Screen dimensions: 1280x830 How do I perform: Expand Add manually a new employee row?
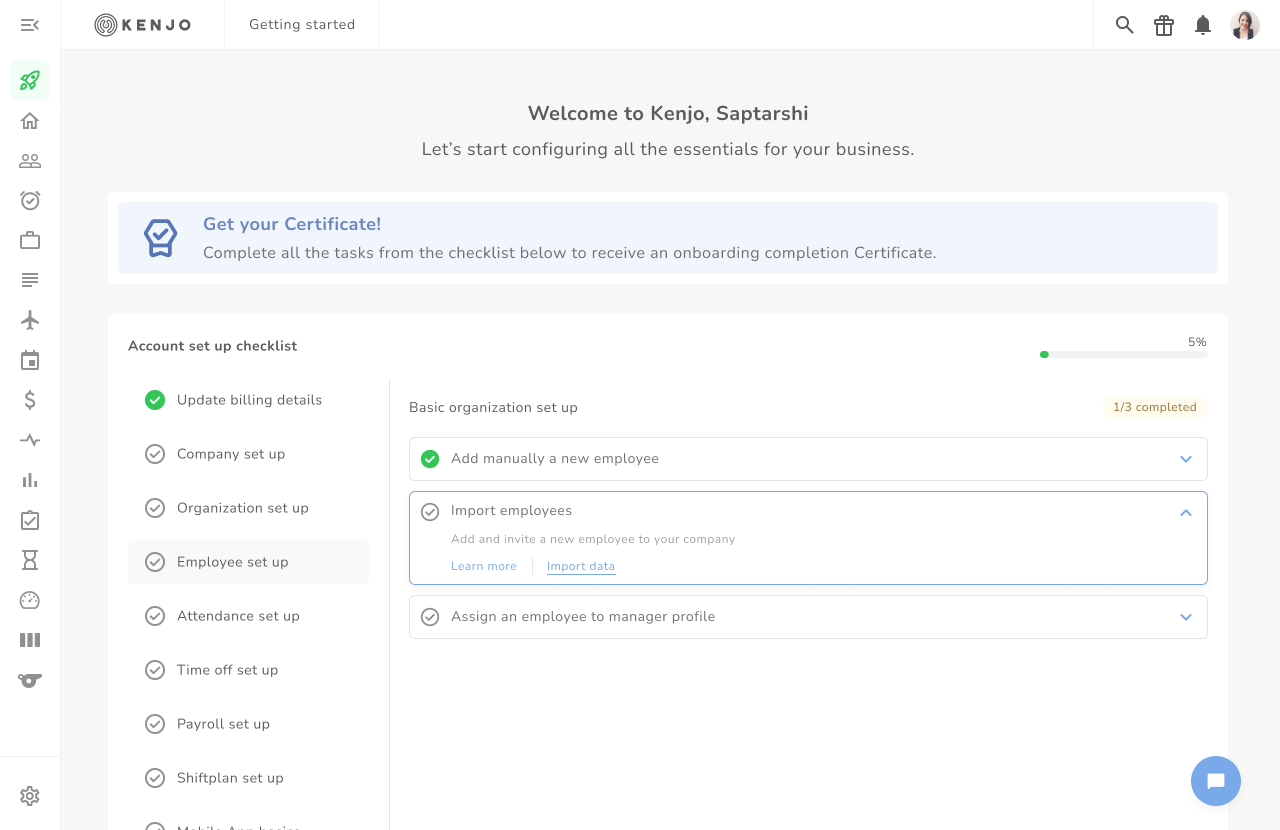[x=1186, y=459]
